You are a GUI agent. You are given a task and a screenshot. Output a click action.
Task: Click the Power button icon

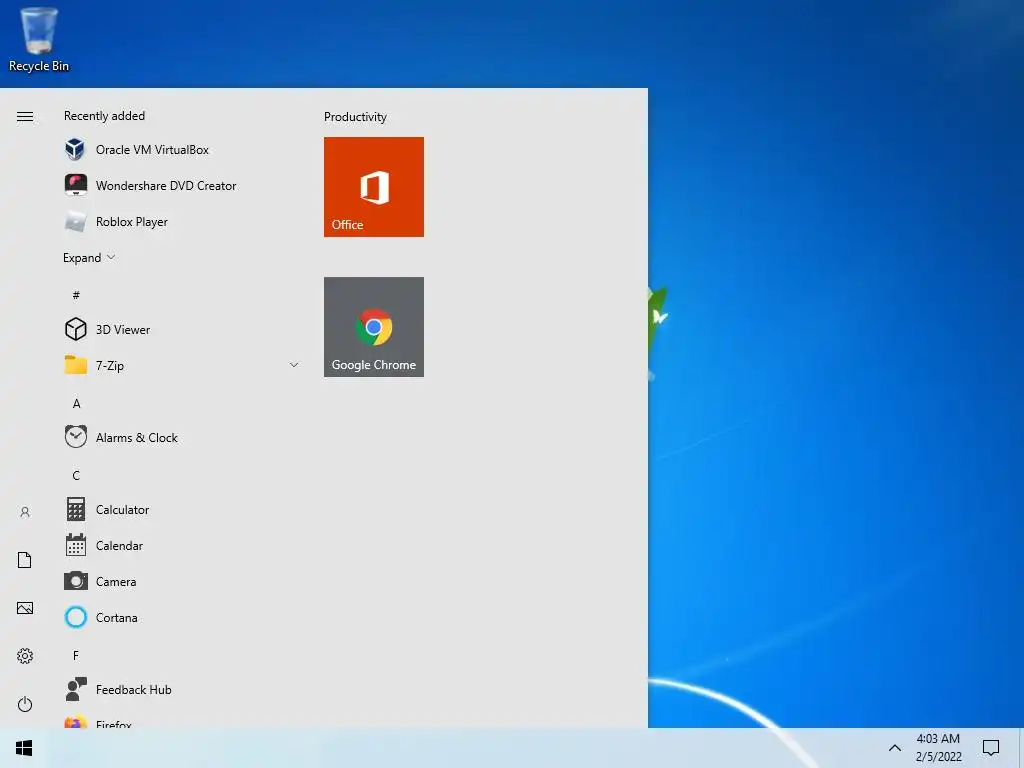pyautogui.click(x=25, y=704)
